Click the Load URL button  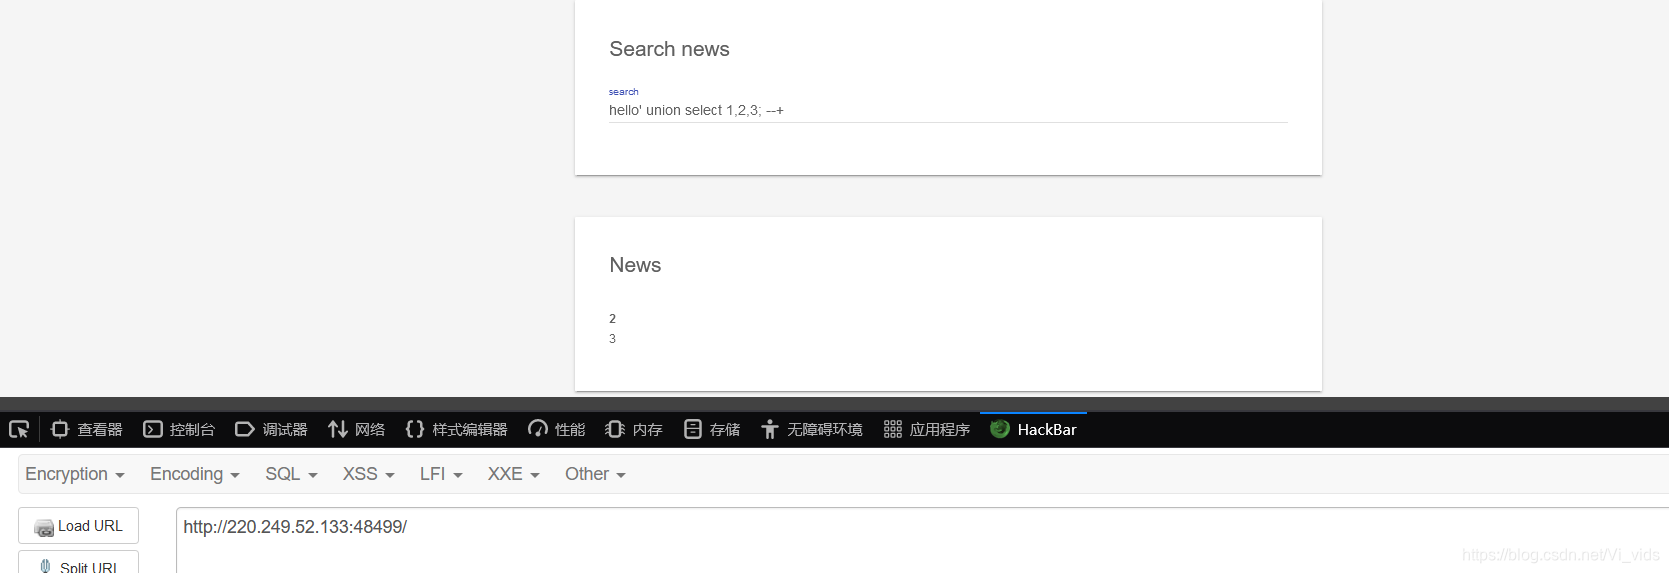pos(78,526)
